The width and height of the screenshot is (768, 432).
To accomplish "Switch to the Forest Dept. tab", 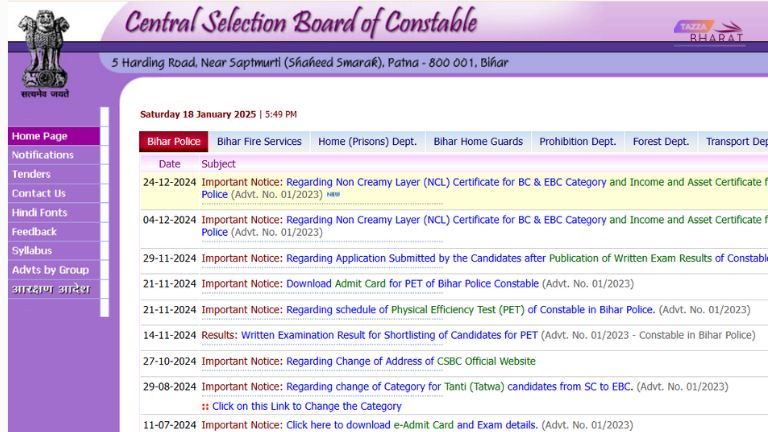I will 661,142.
